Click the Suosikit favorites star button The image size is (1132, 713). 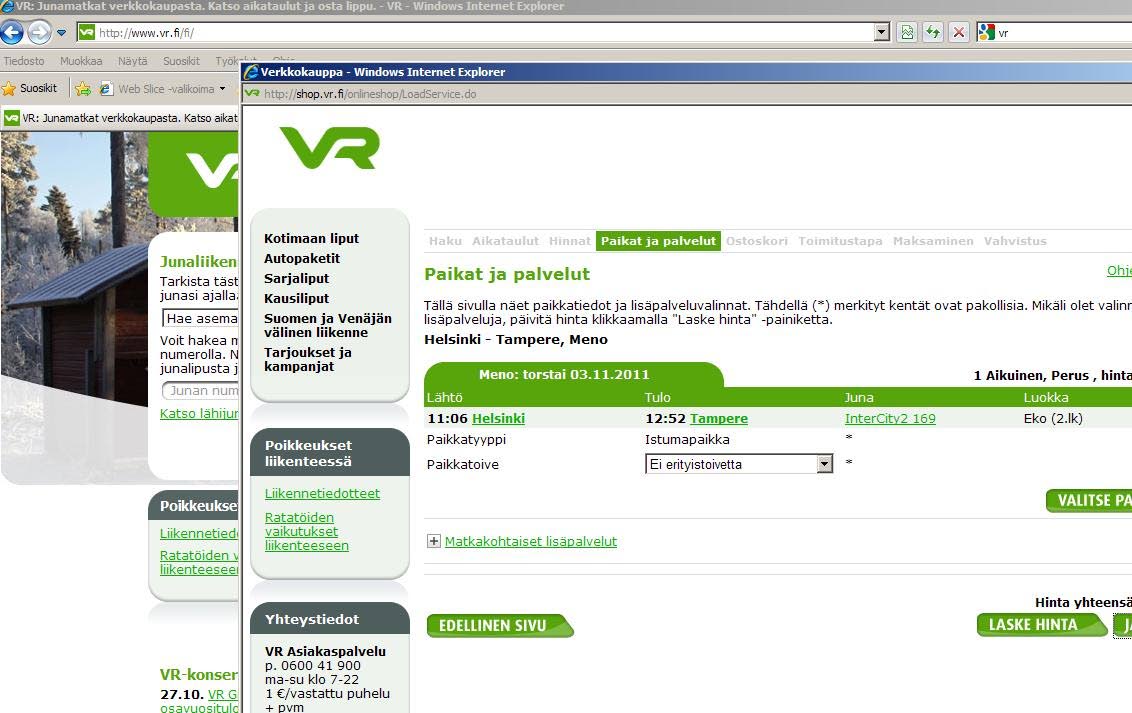point(30,88)
